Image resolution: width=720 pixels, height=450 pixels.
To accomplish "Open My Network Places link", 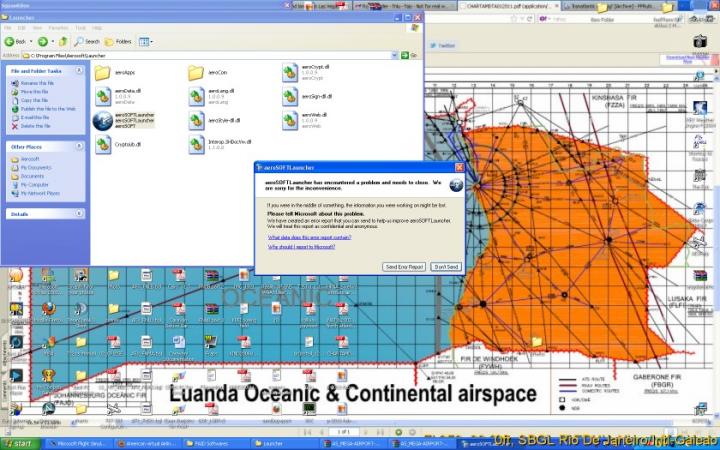I will point(36,193).
